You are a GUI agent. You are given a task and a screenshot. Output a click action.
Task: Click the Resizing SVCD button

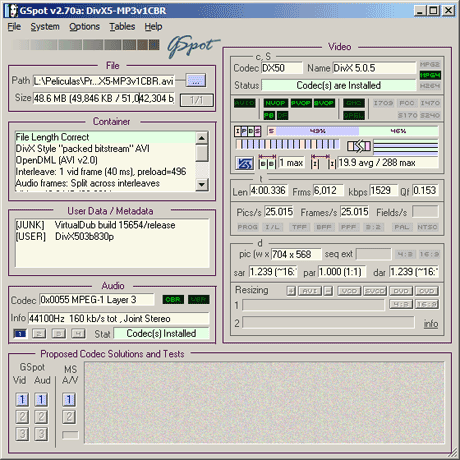tap(375, 291)
